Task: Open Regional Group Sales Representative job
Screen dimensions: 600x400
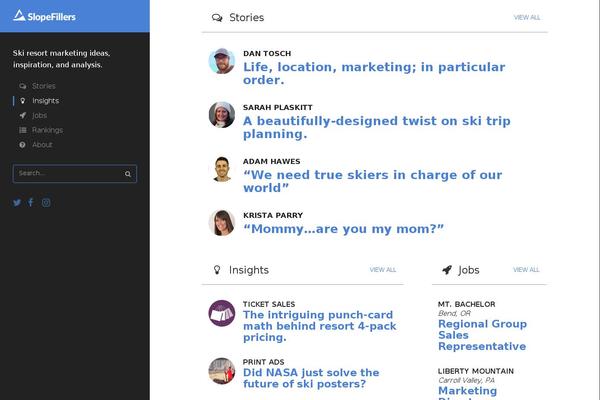Action: tap(482, 335)
